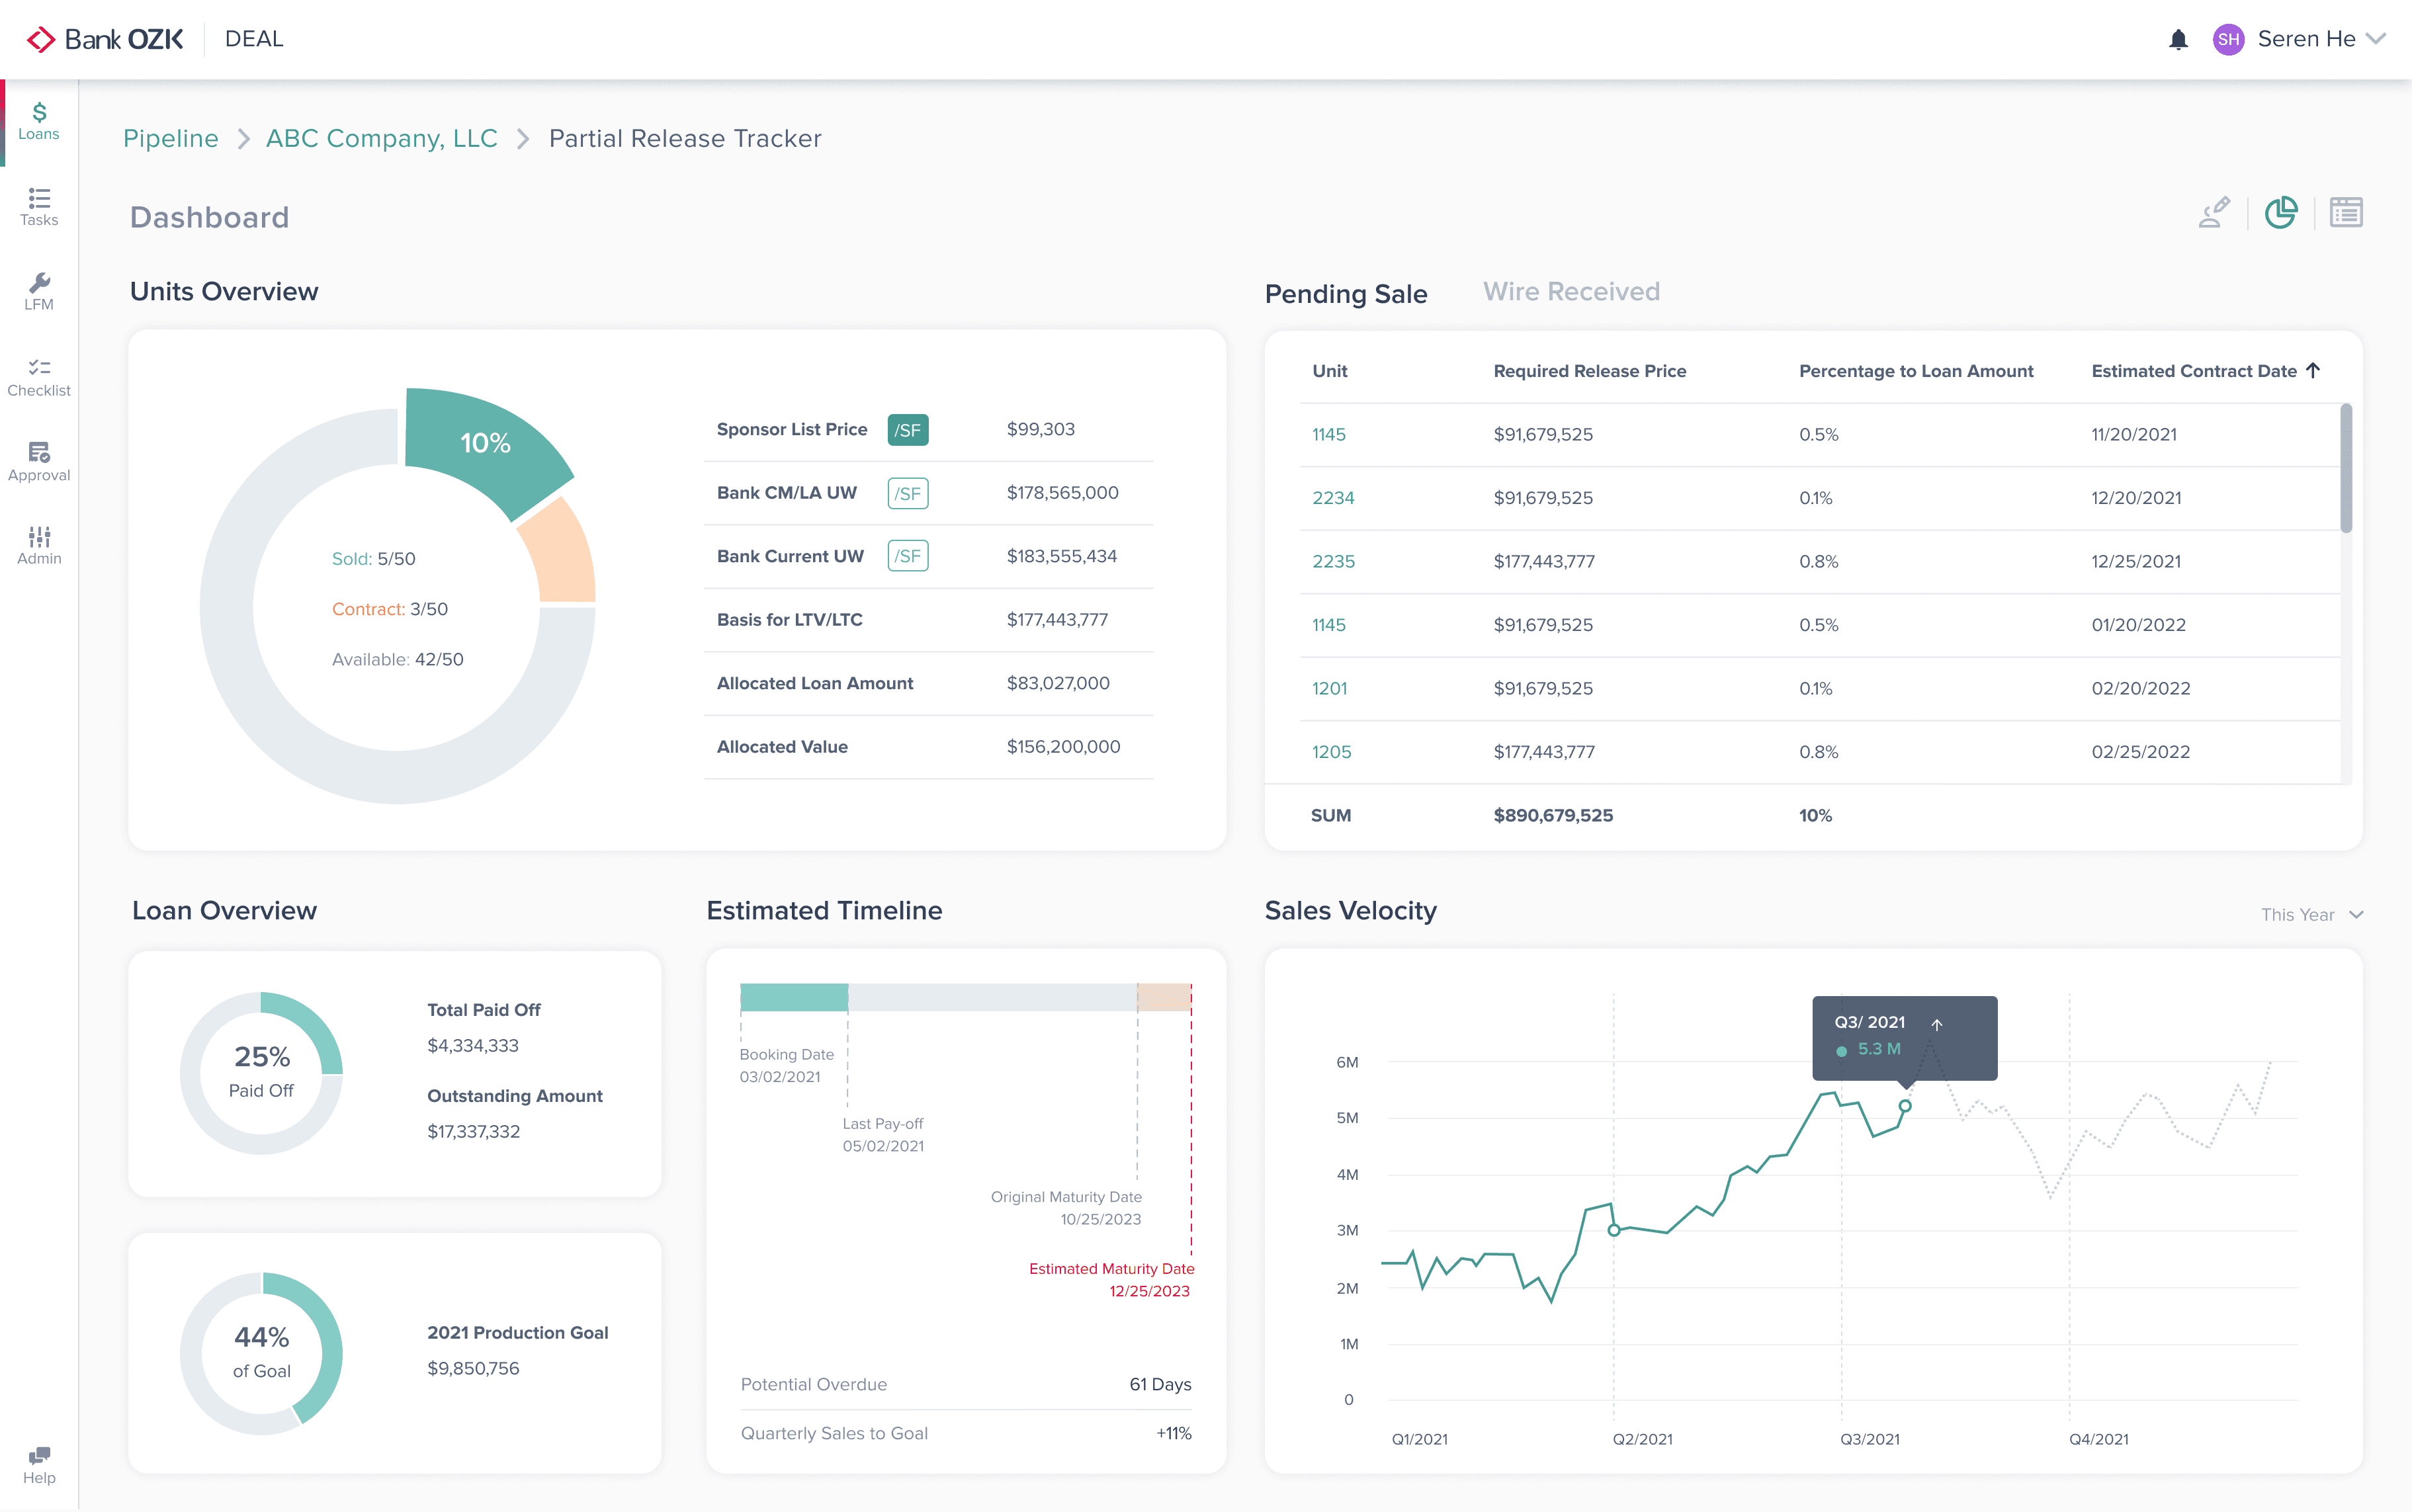Screen dimensions: 2412x1512
Task: Select the Pending Sale tab
Action: [1345, 294]
